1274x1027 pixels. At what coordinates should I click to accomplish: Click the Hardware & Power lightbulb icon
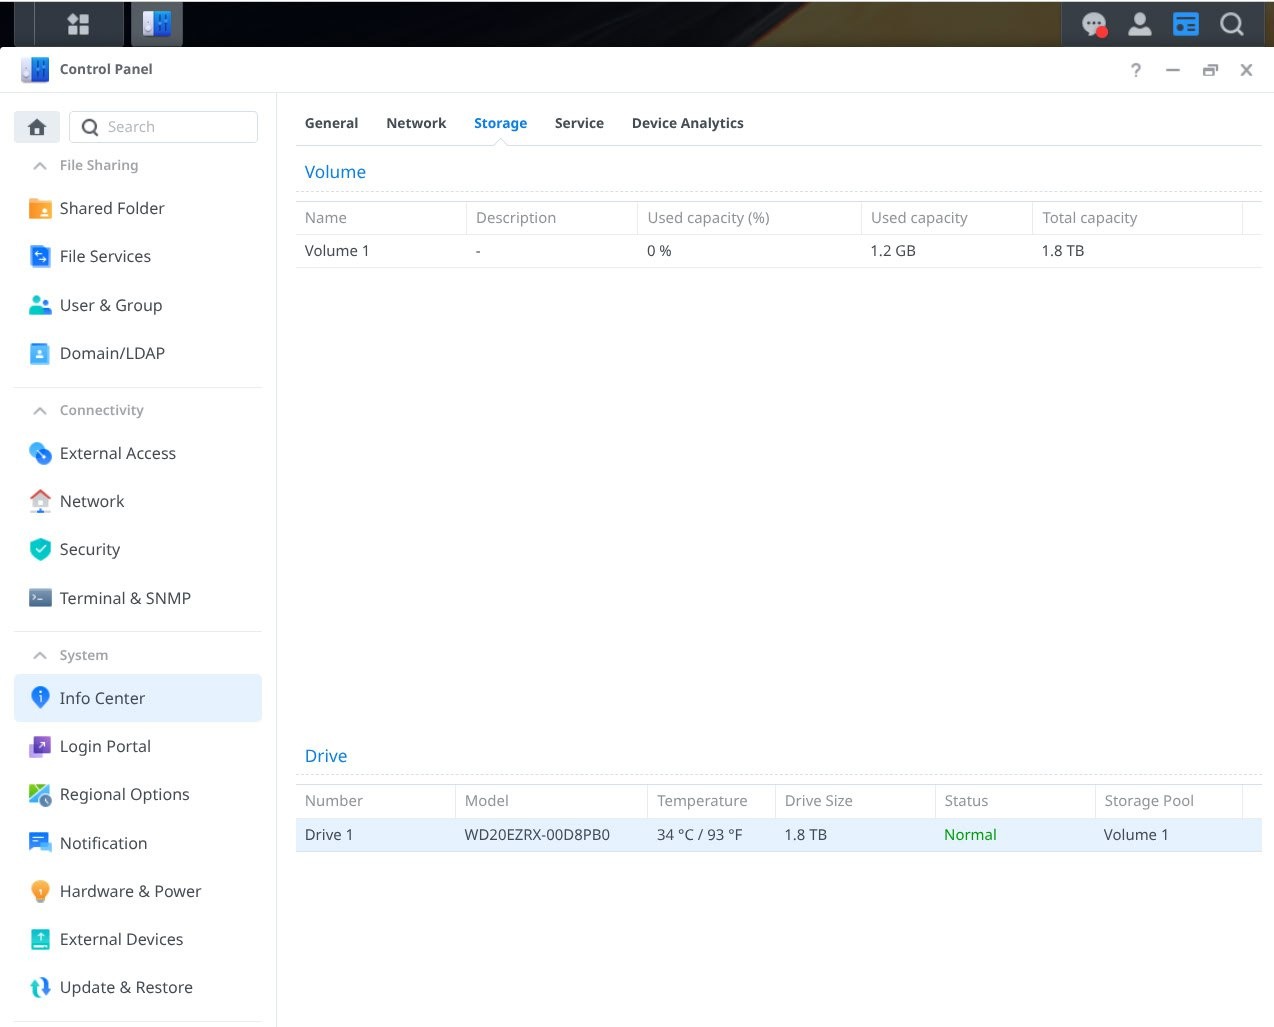(40, 891)
